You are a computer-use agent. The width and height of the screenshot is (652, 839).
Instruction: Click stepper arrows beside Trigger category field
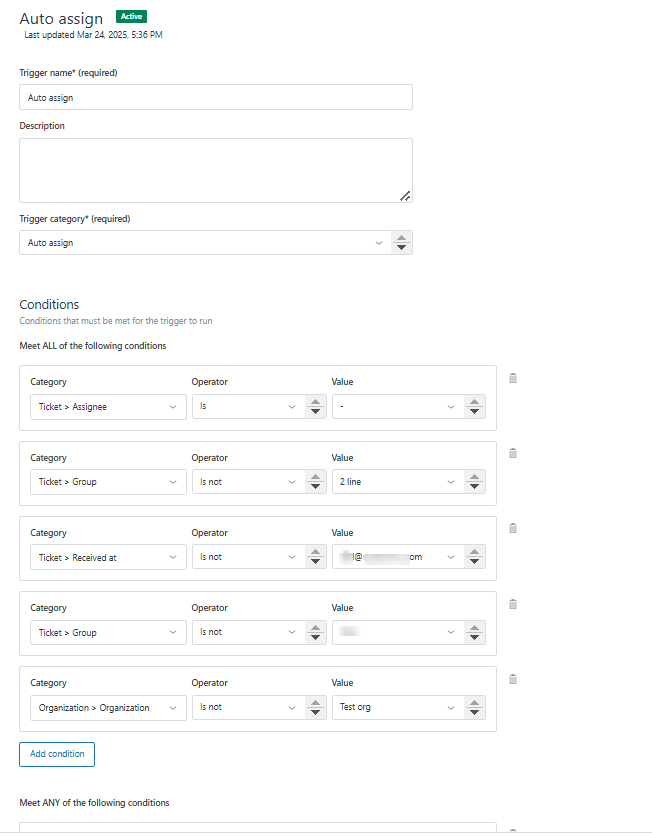[401, 243]
